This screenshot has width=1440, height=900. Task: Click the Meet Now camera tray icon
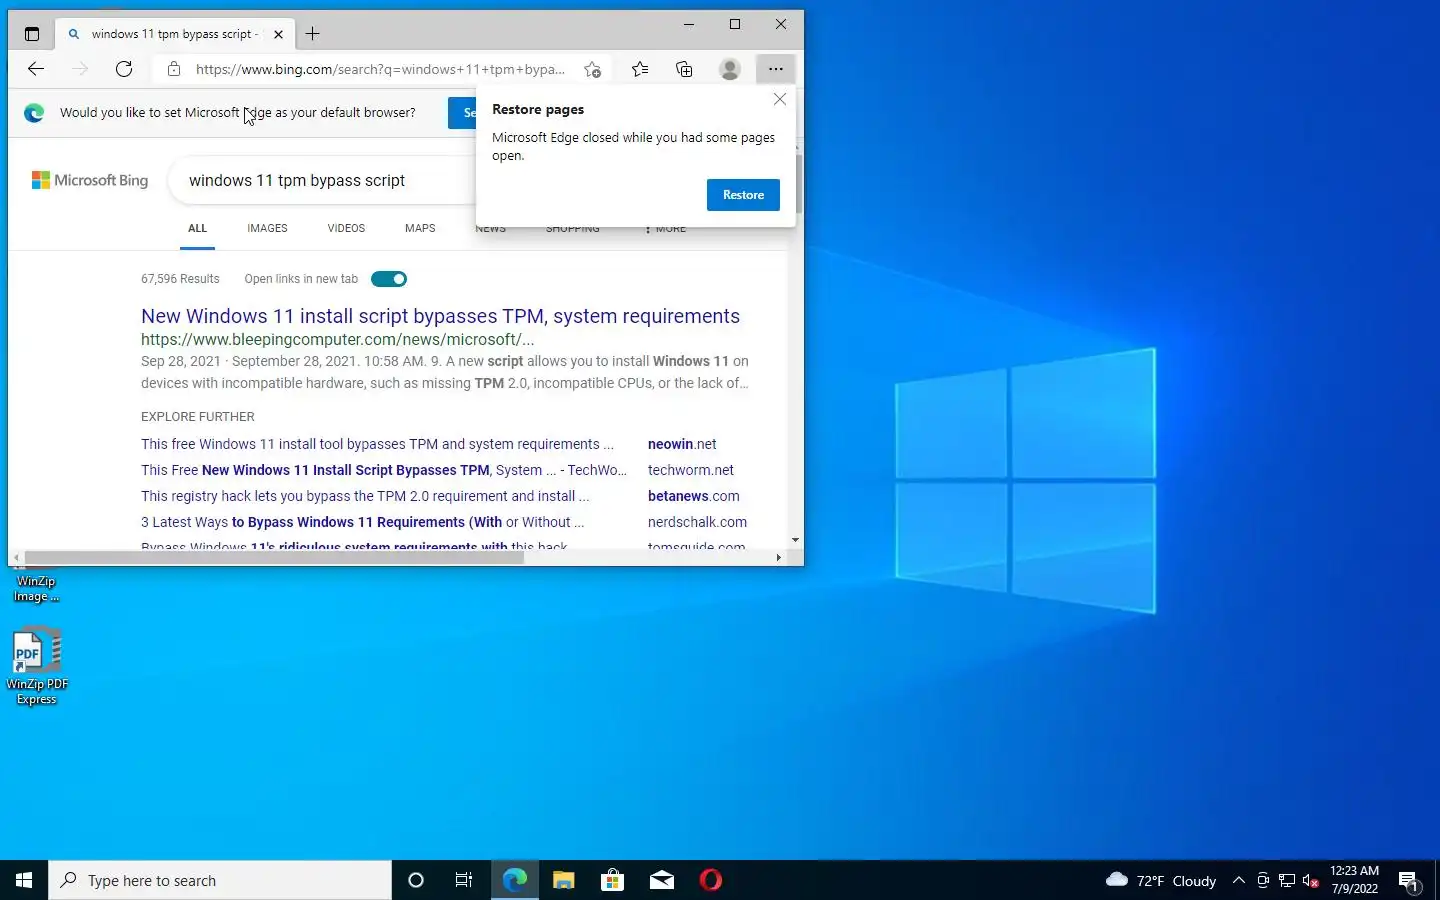coord(1263,880)
